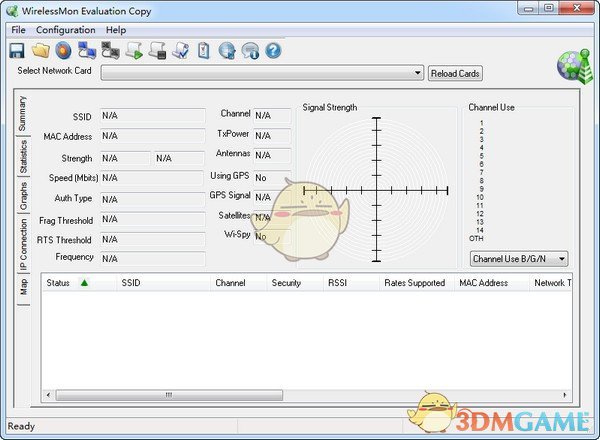
Task: Click the RTS Threshold value field
Action: click(153, 240)
